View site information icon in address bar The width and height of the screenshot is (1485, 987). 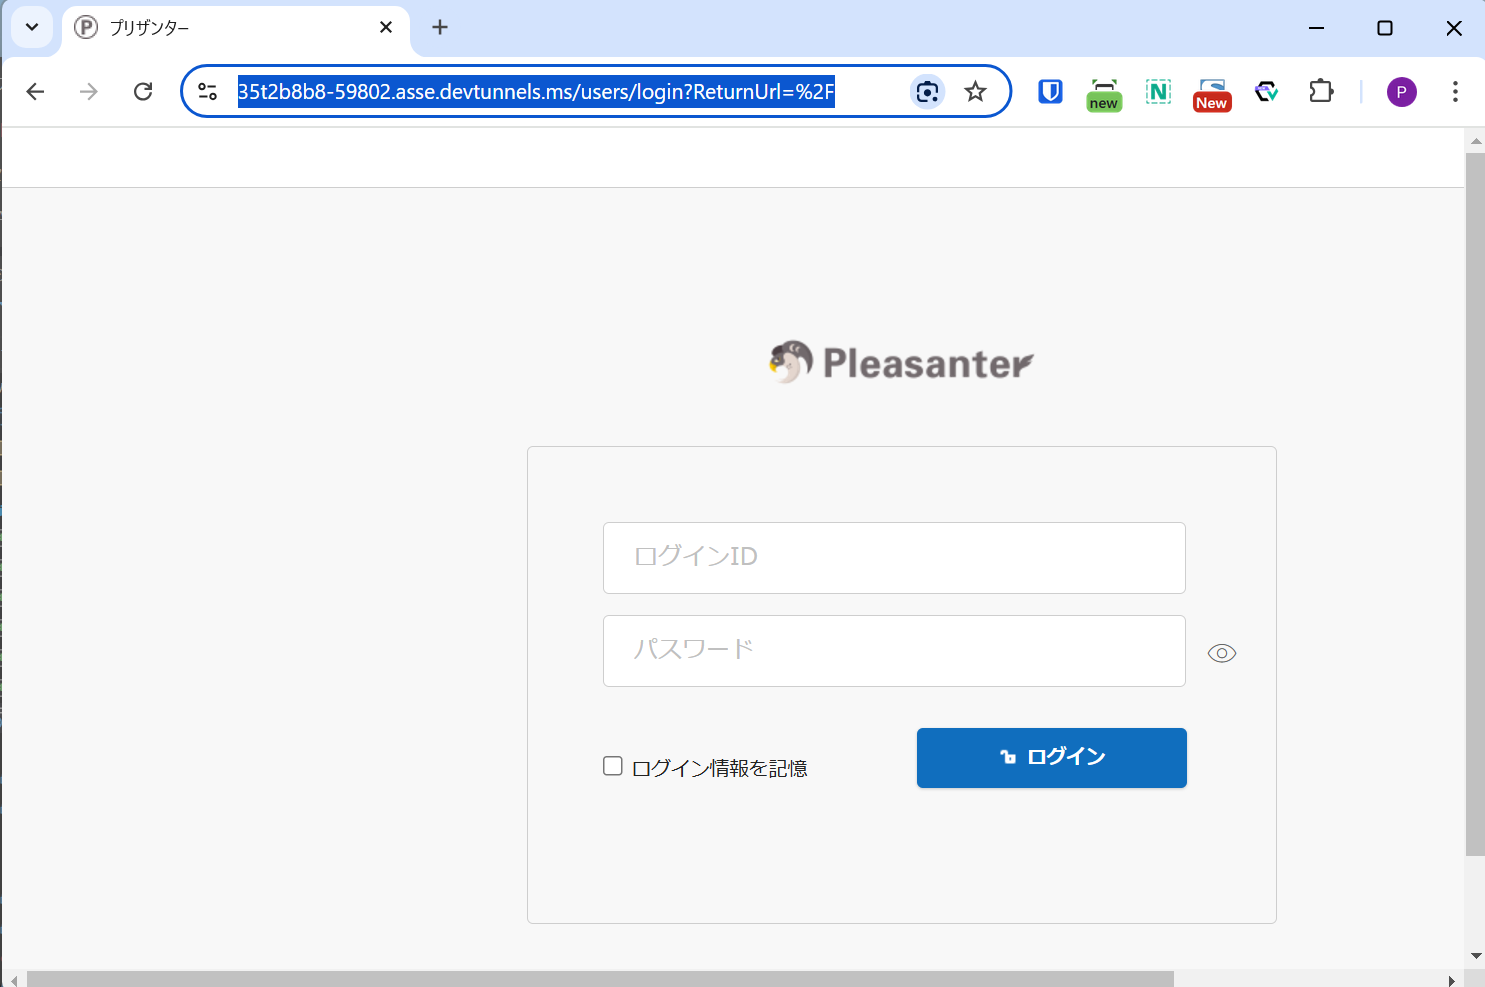tap(208, 92)
